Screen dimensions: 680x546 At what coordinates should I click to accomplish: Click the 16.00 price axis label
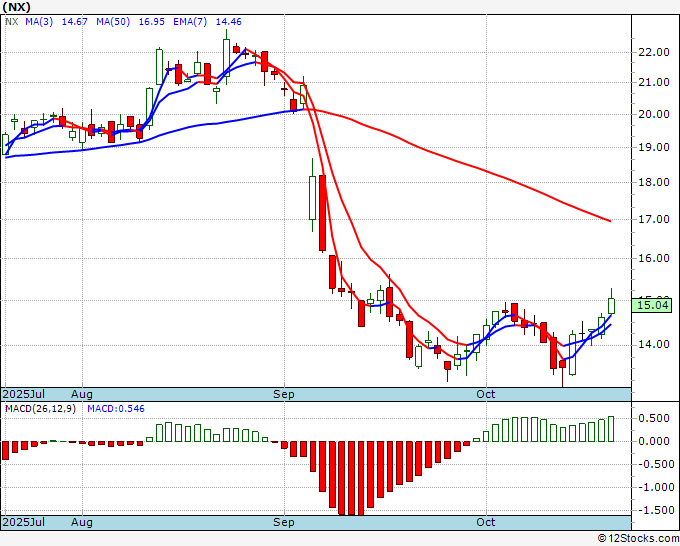(654, 258)
